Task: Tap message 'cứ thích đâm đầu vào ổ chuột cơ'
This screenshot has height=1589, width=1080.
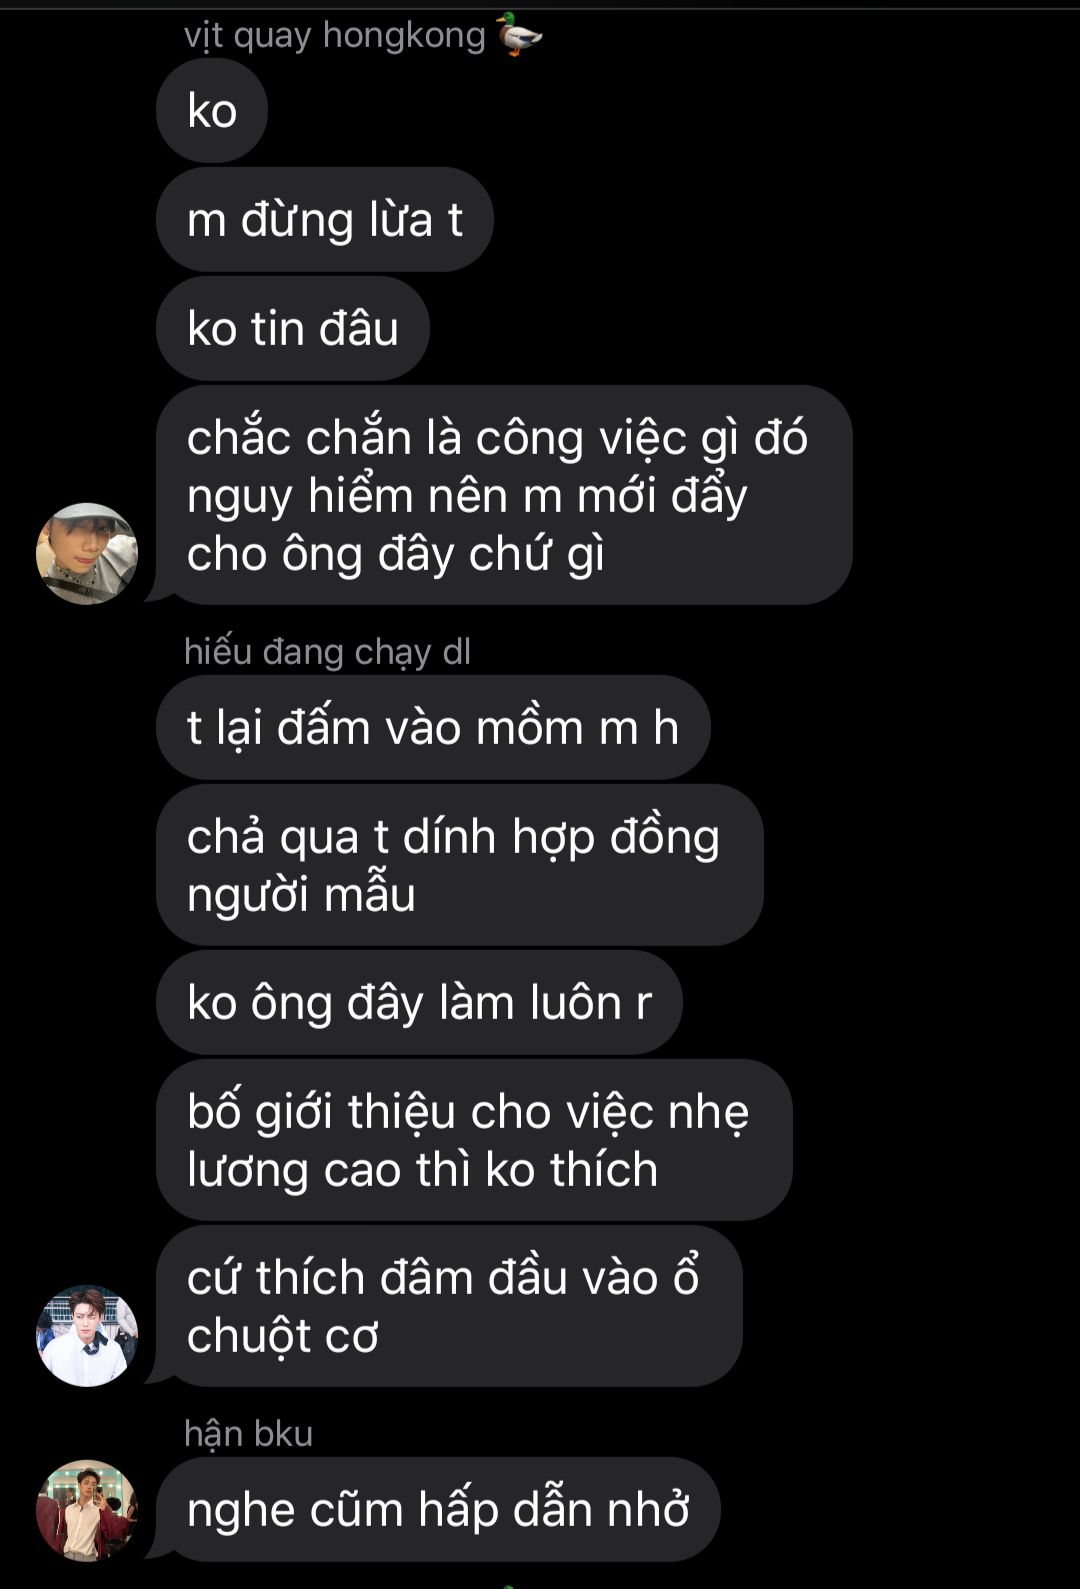Action: click(x=449, y=1306)
